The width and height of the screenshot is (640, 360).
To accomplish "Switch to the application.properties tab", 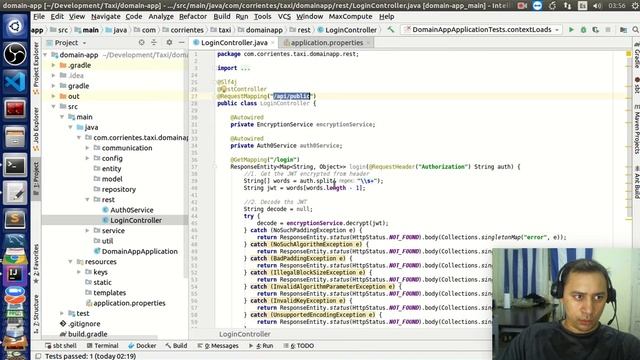I will pyautogui.click(x=327, y=42).
